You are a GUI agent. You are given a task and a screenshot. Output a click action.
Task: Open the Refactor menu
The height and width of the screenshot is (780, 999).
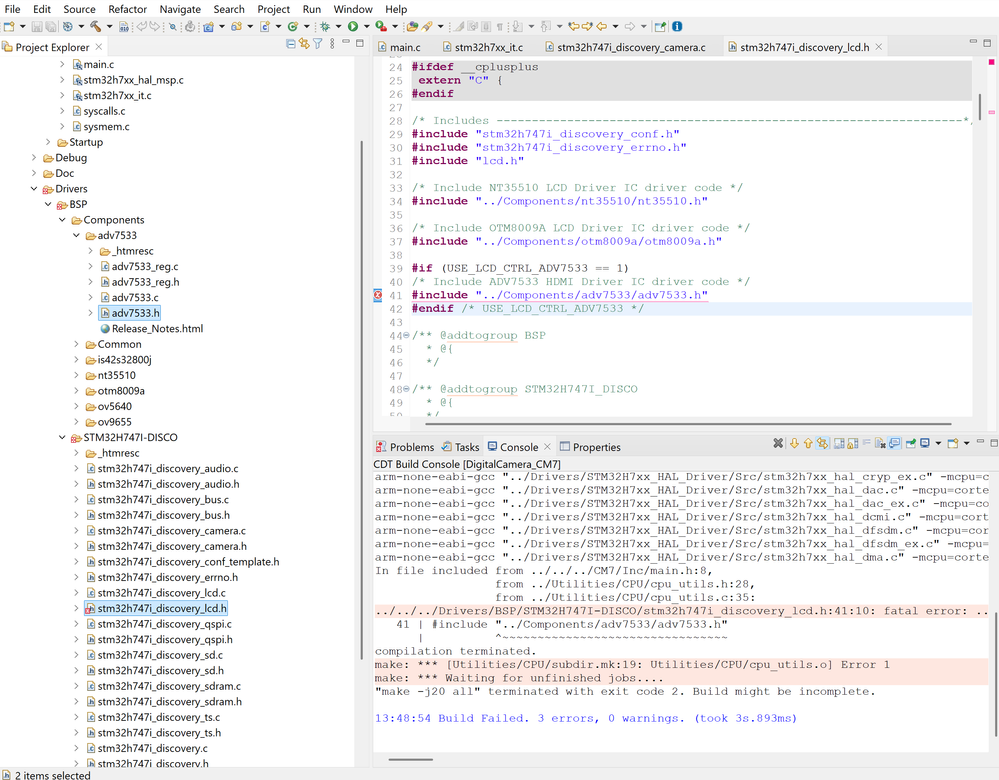[x=127, y=9]
